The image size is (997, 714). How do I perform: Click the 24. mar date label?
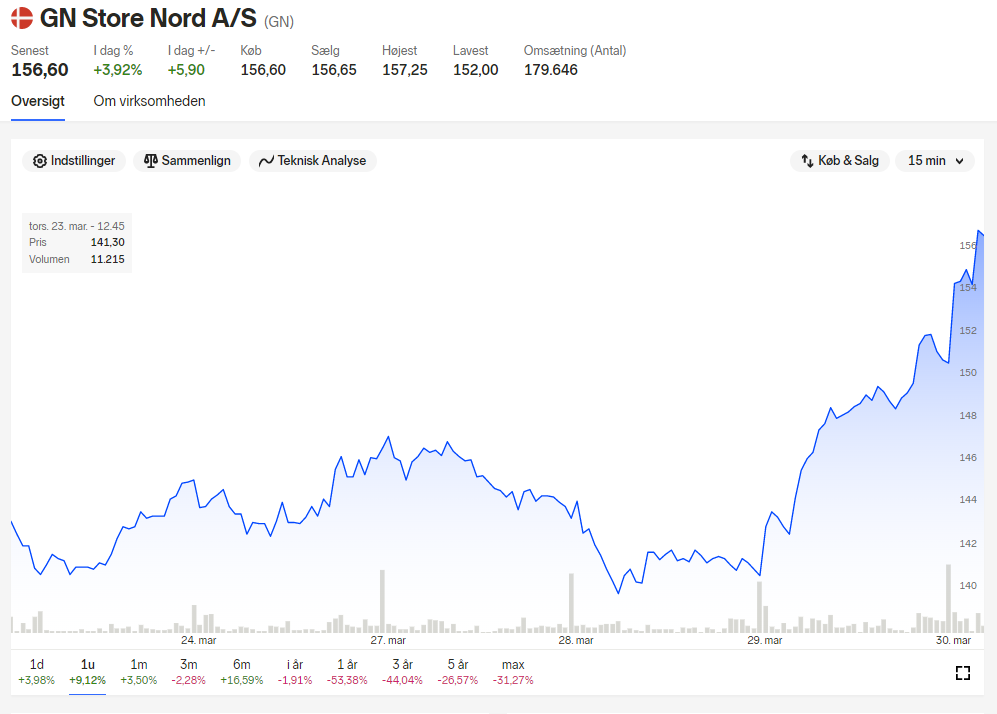(x=198, y=640)
